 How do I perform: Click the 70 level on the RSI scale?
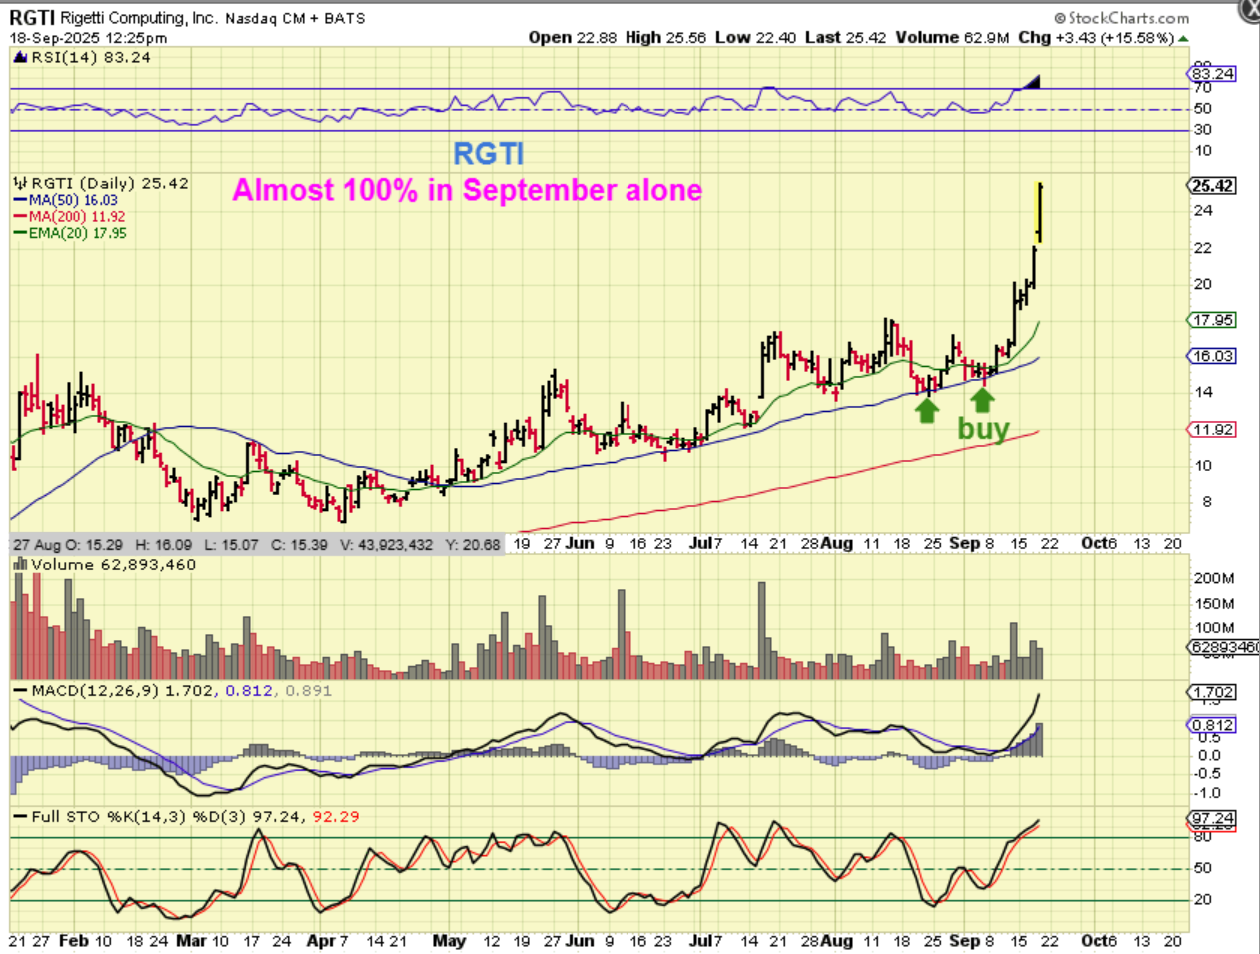click(1201, 89)
